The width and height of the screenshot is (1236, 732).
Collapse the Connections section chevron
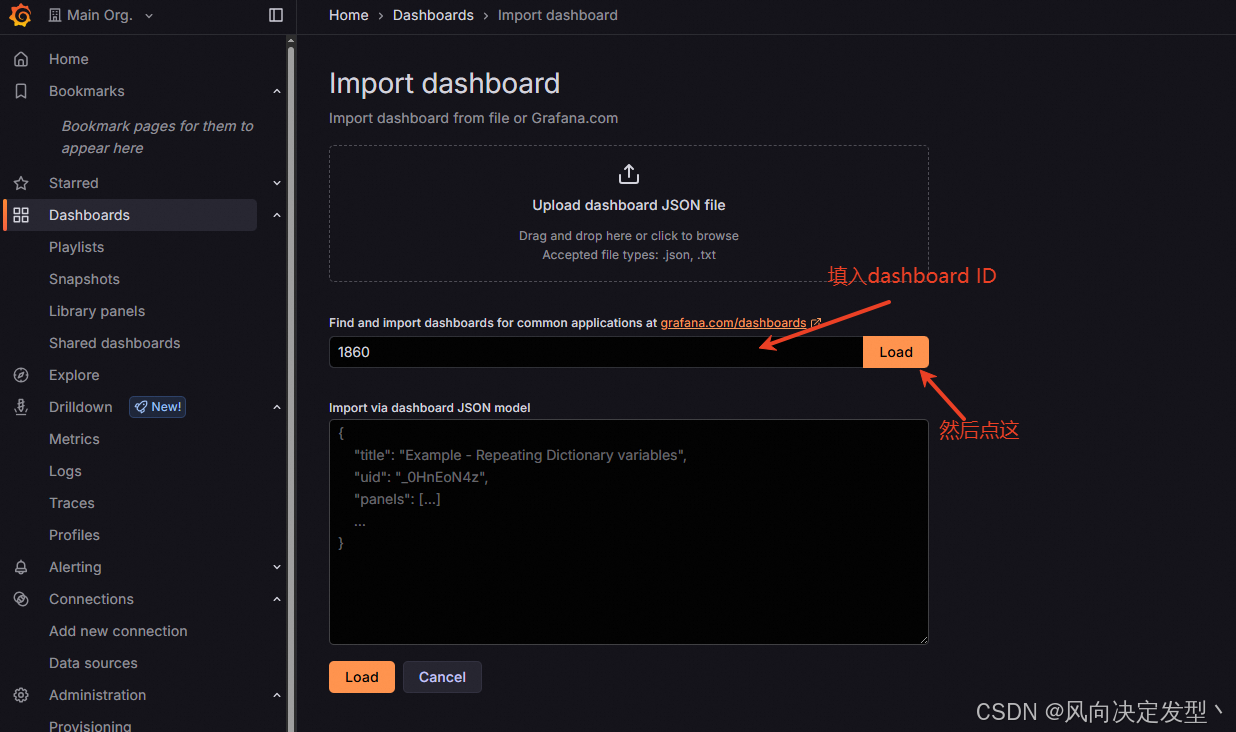click(x=277, y=599)
